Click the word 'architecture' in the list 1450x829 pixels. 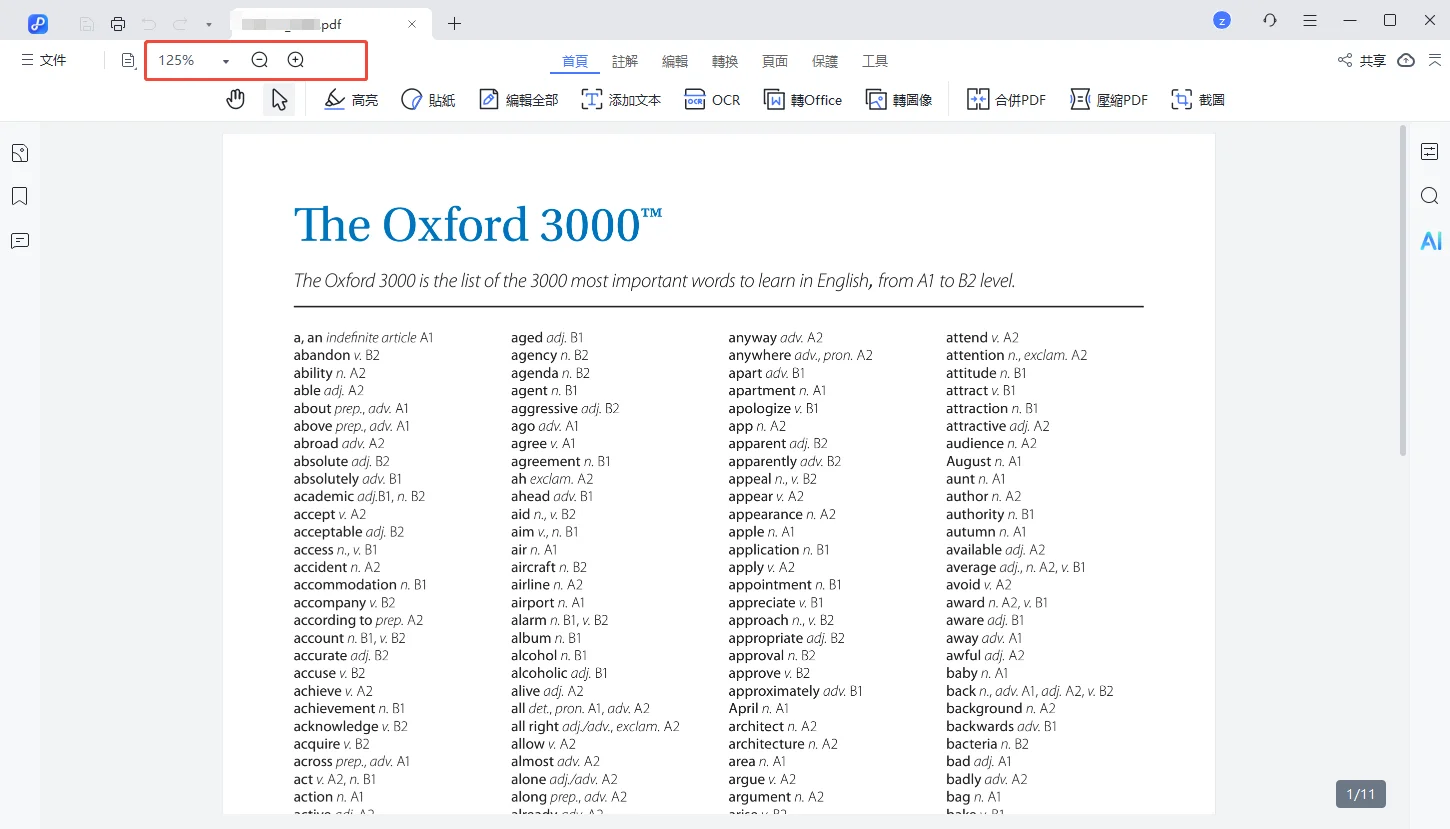tap(766, 744)
